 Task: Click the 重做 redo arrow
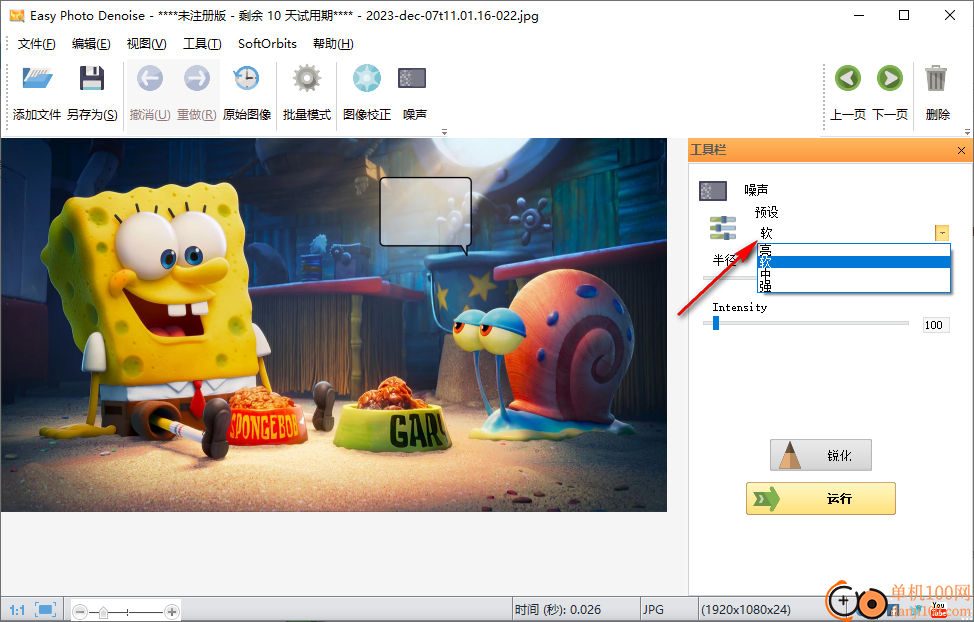click(x=197, y=78)
